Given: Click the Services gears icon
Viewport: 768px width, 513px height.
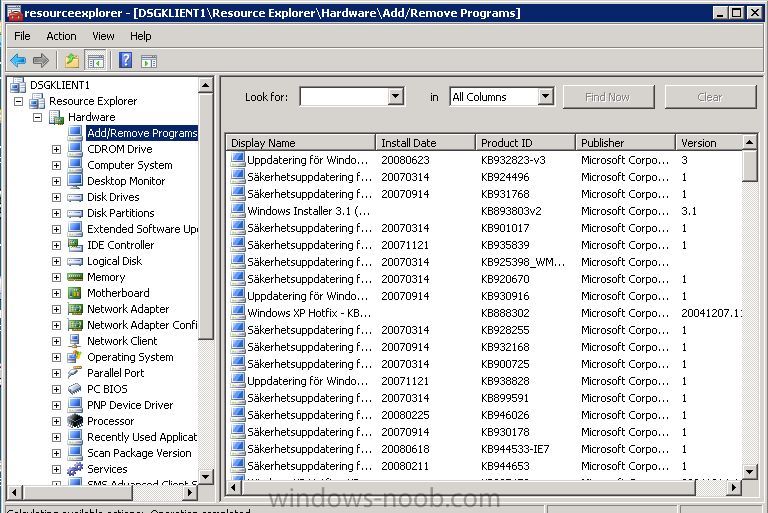Looking at the screenshot, I should (x=75, y=469).
